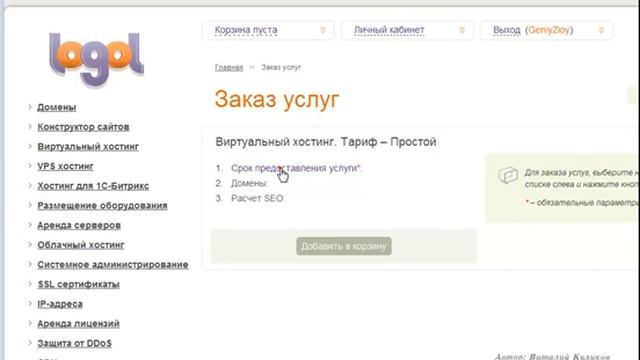Open SSL сертификаты link

[78, 284]
